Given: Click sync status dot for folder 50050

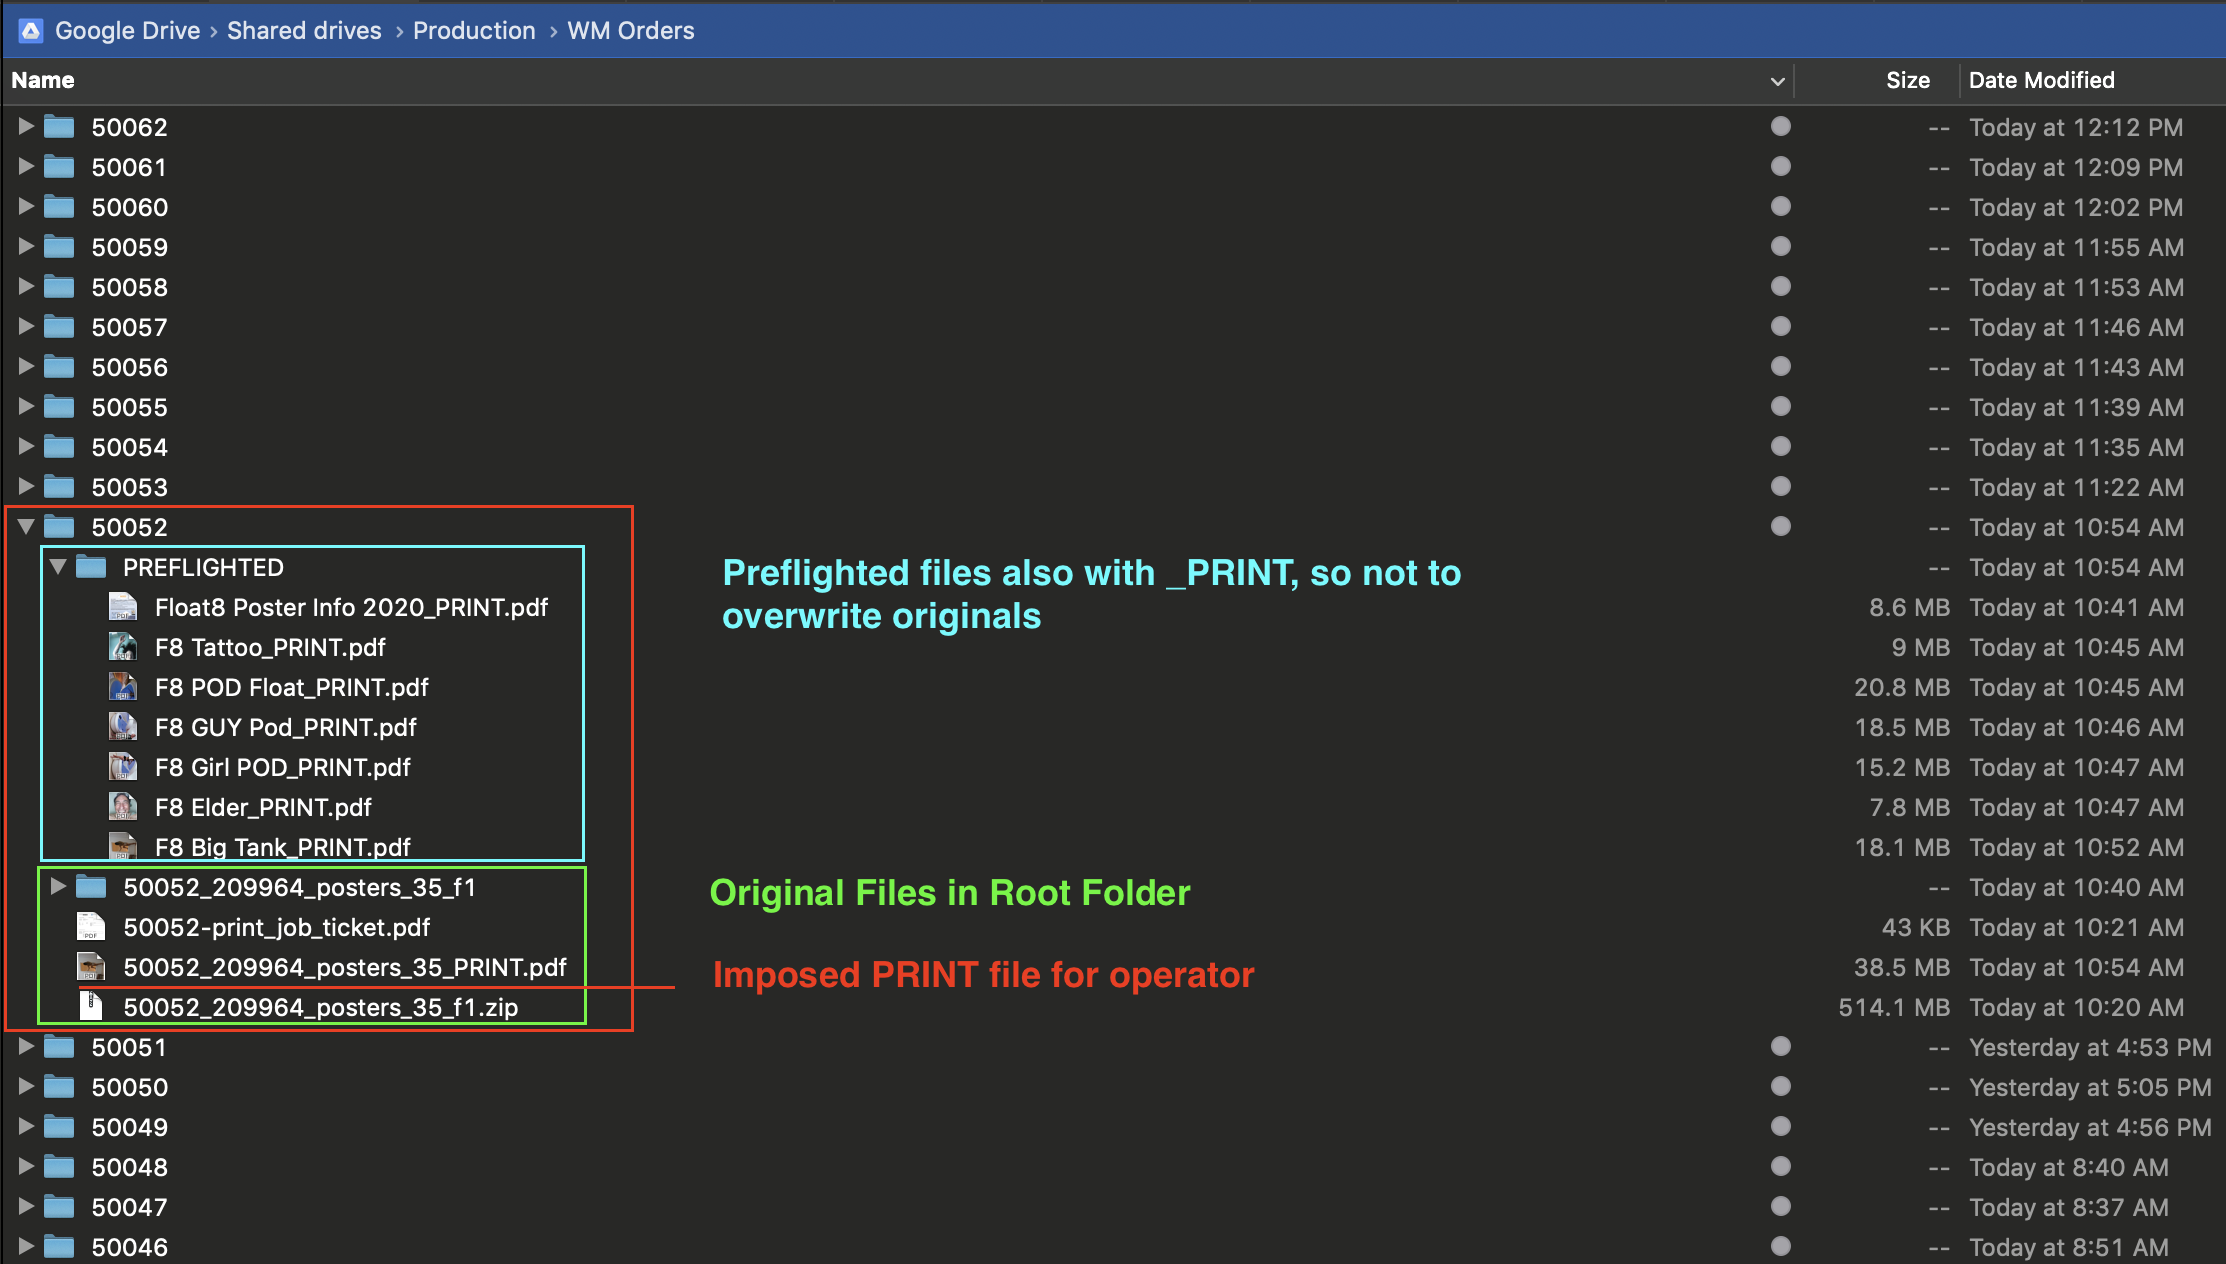Looking at the screenshot, I should click(1780, 1087).
